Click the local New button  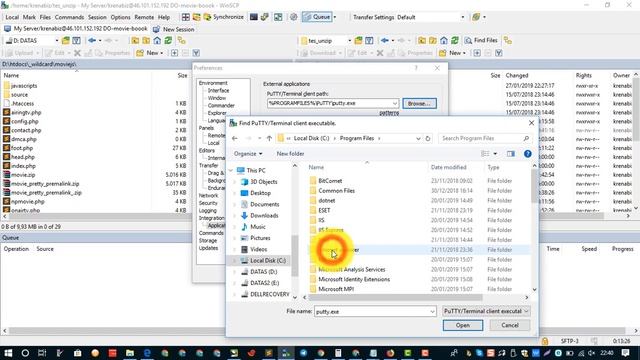point(150,53)
